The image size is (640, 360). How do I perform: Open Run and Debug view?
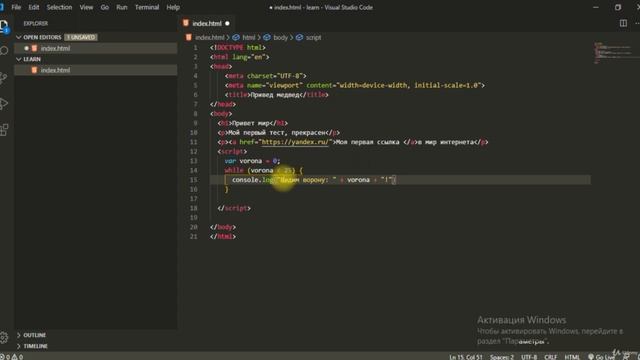pyautogui.click(x=4, y=104)
